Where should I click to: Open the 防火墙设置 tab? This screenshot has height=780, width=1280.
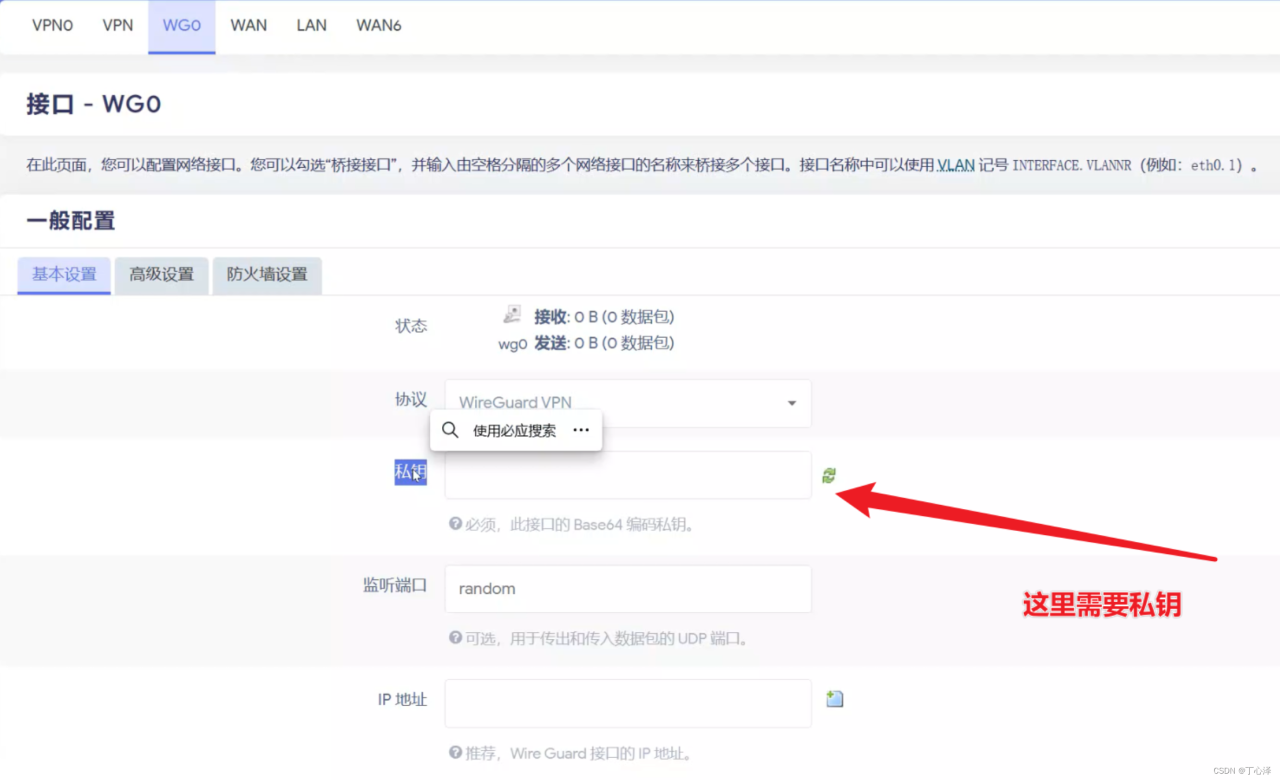pos(267,275)
